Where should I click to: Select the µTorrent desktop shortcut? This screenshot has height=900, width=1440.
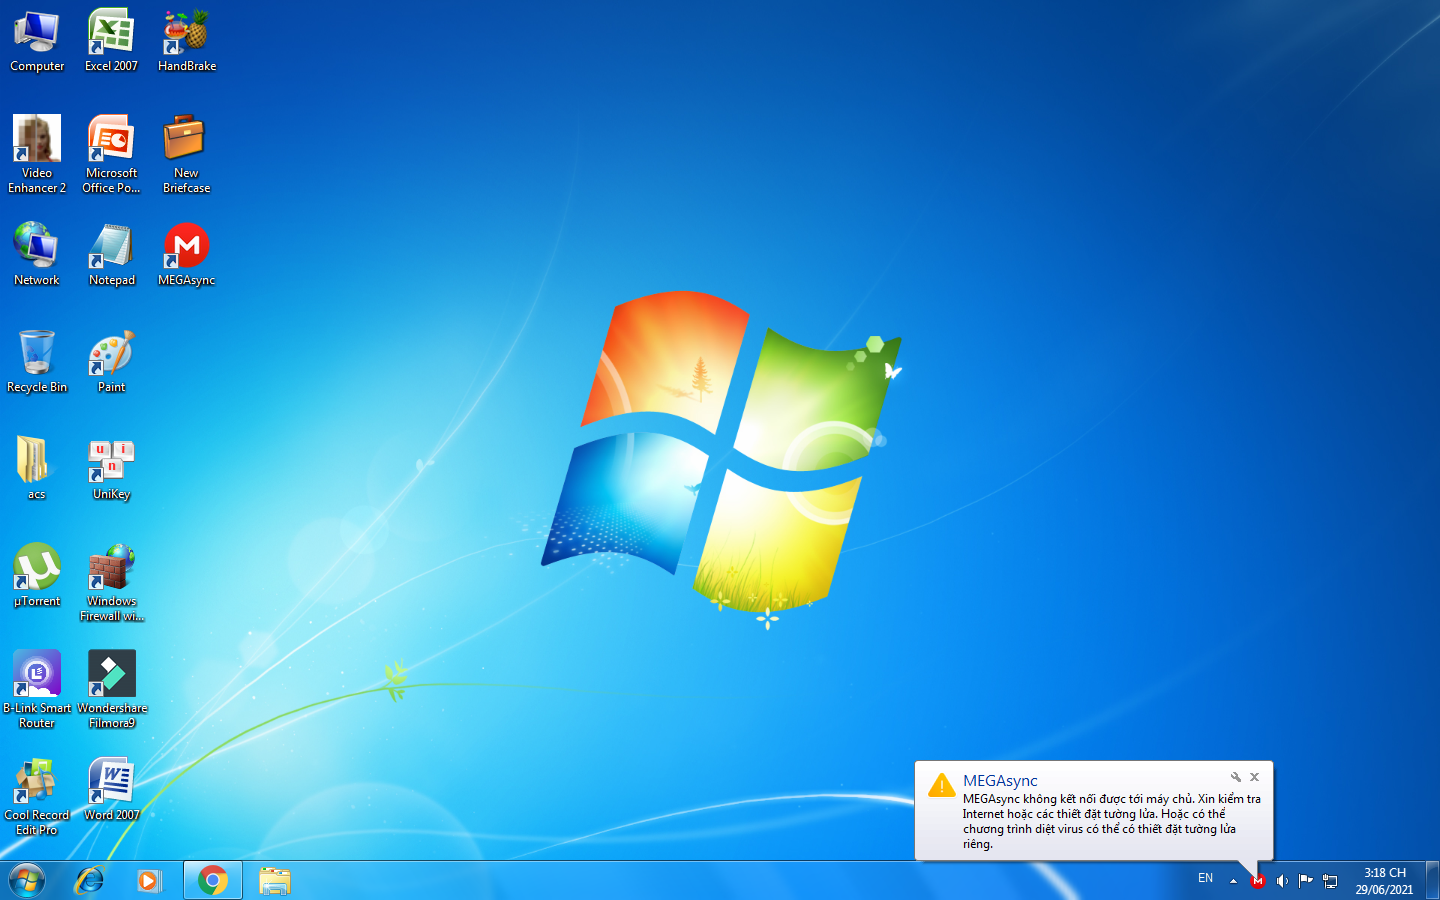click(x=37, y=576)
